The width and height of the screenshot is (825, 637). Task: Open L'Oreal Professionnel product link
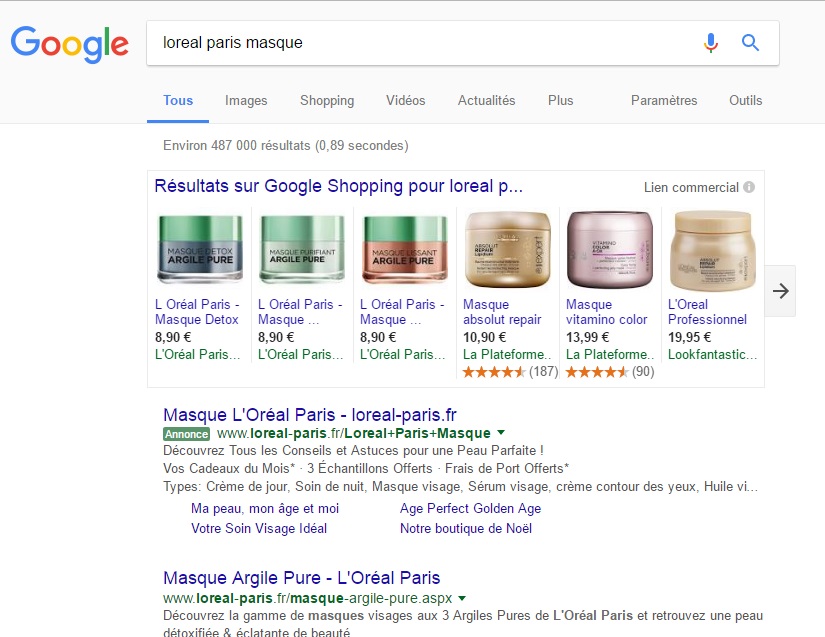707,312
